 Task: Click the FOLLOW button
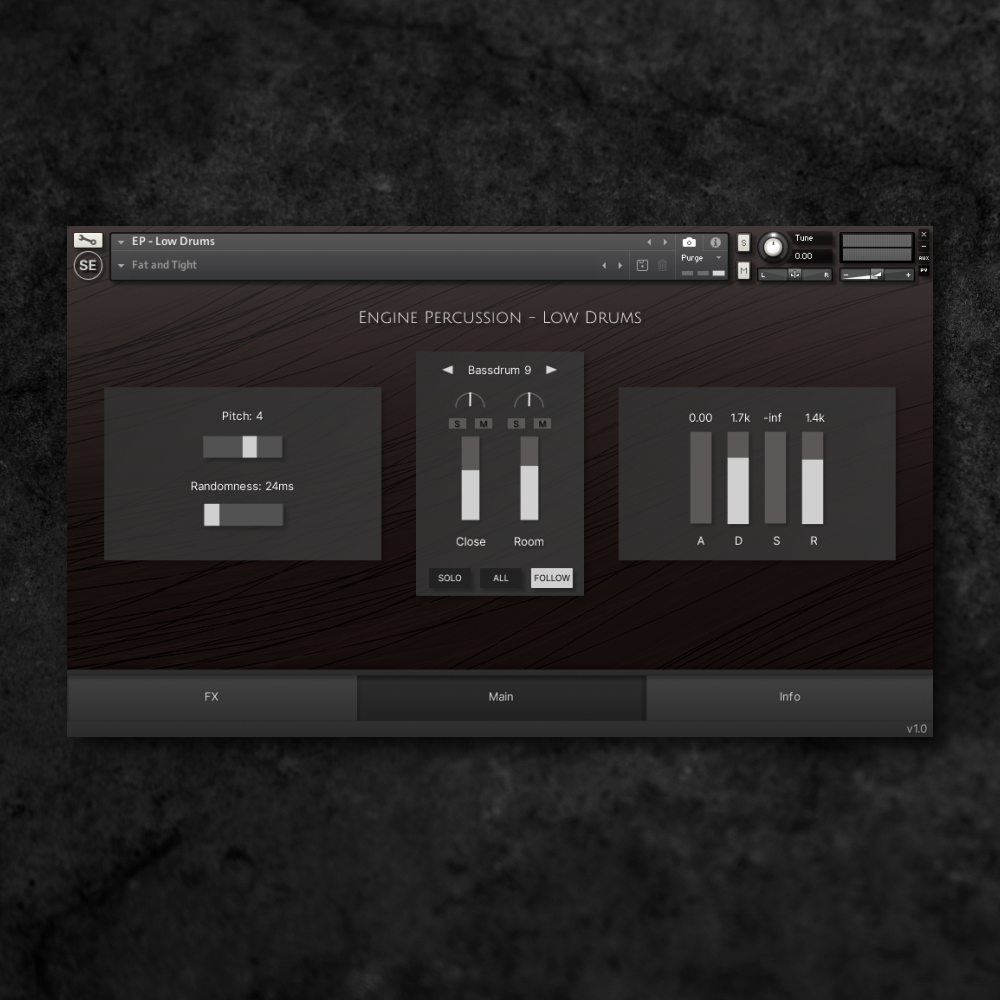click(551, 578)
